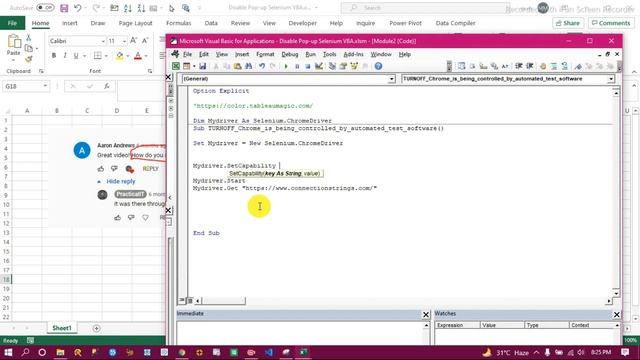Open the Calibri font name dropdown
The width and height of the screenshot is (640, 360).
(103, 41)
